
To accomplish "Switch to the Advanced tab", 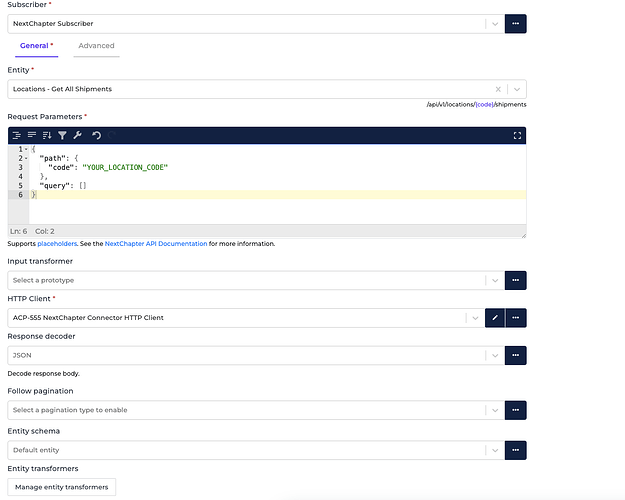I will coord(96,46).
